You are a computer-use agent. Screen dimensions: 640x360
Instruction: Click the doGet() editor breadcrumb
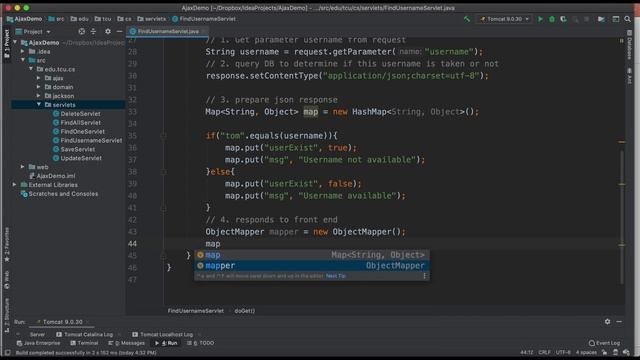(x=244, y=311)
